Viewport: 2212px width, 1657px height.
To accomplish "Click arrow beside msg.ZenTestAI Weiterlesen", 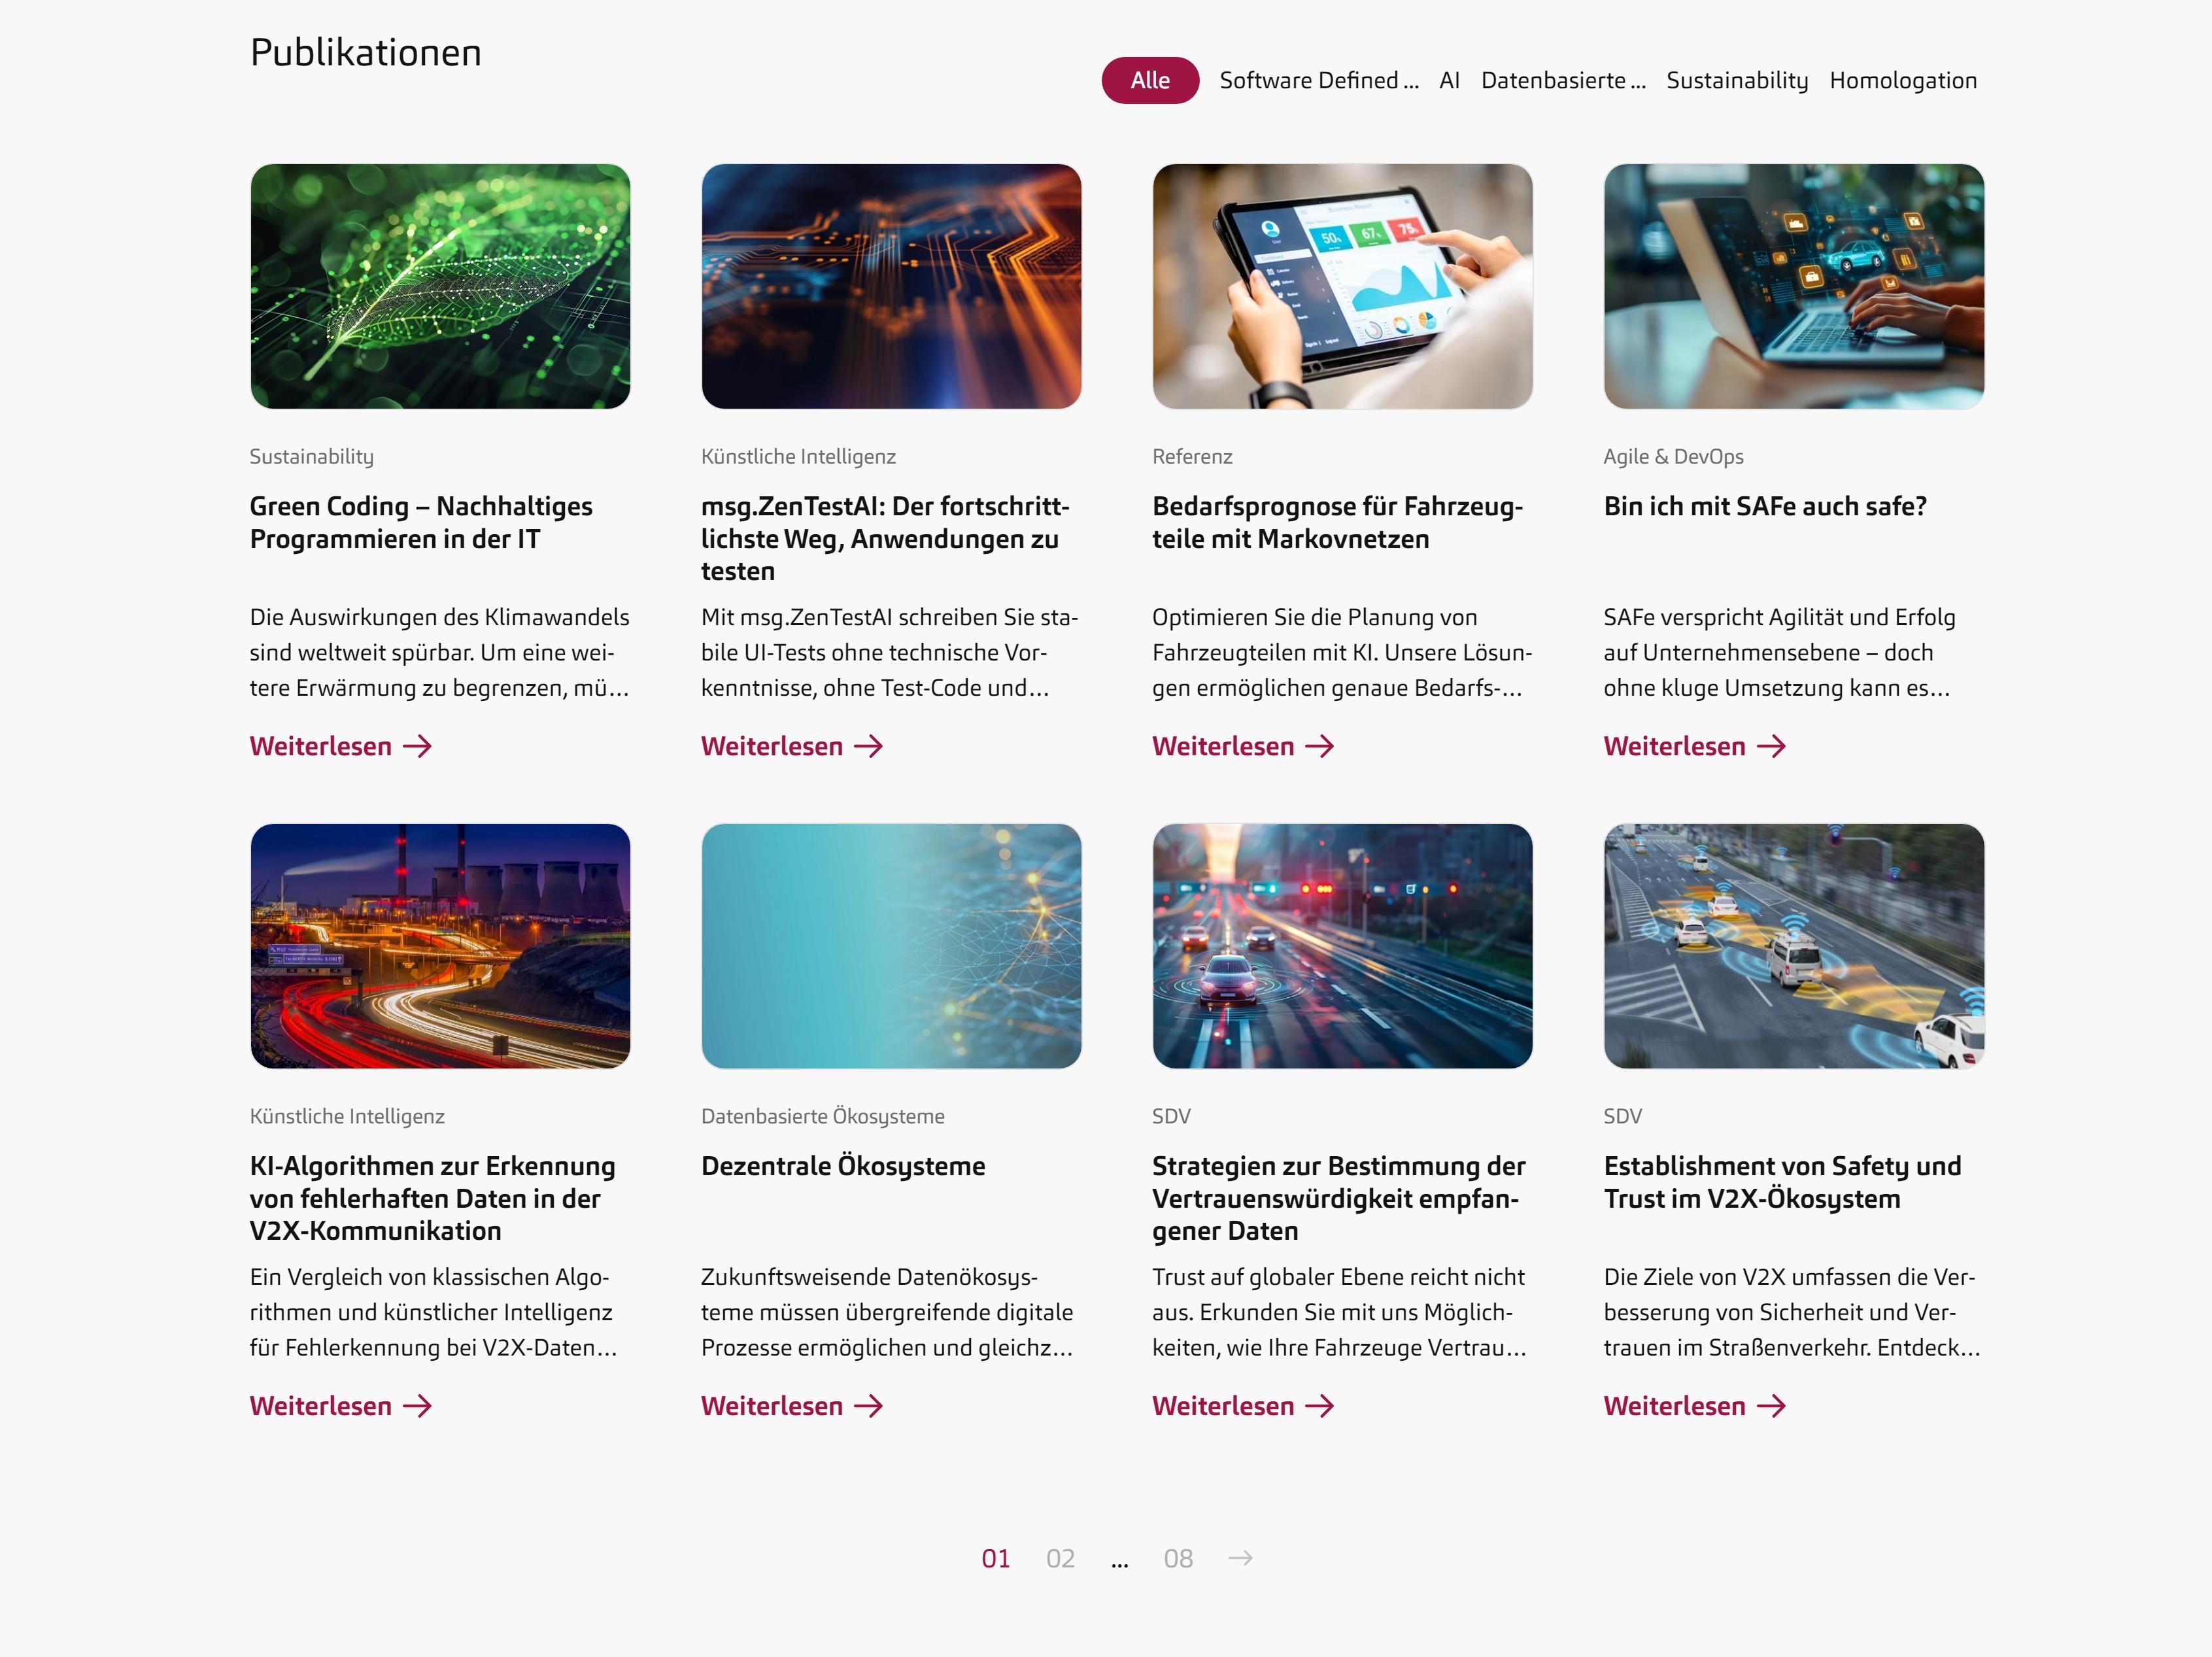I will pyautogui.click(x=868, y=746).
